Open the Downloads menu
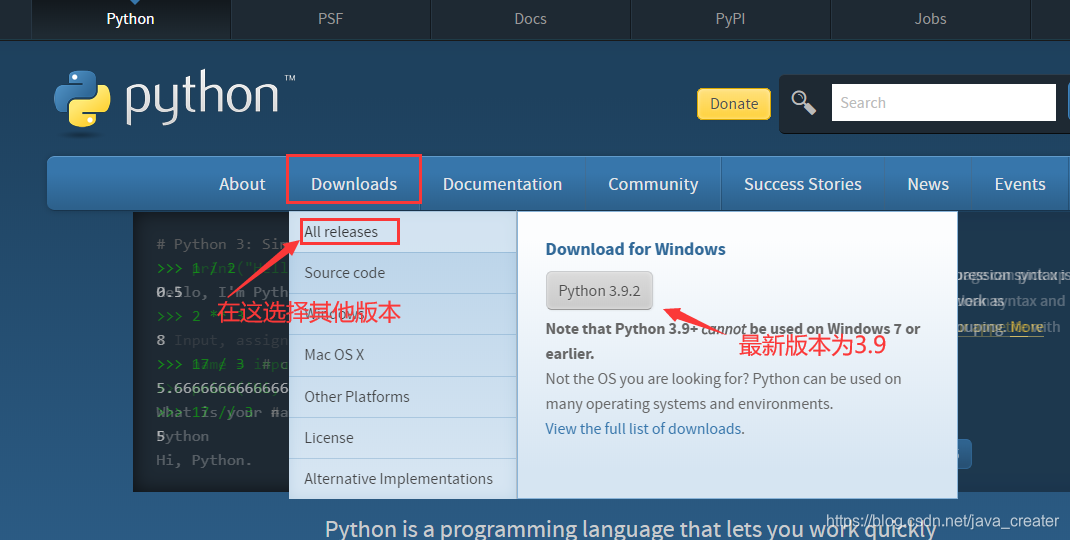The height and width of the screenshot is (540, 1070). click(x=353, y=184)
